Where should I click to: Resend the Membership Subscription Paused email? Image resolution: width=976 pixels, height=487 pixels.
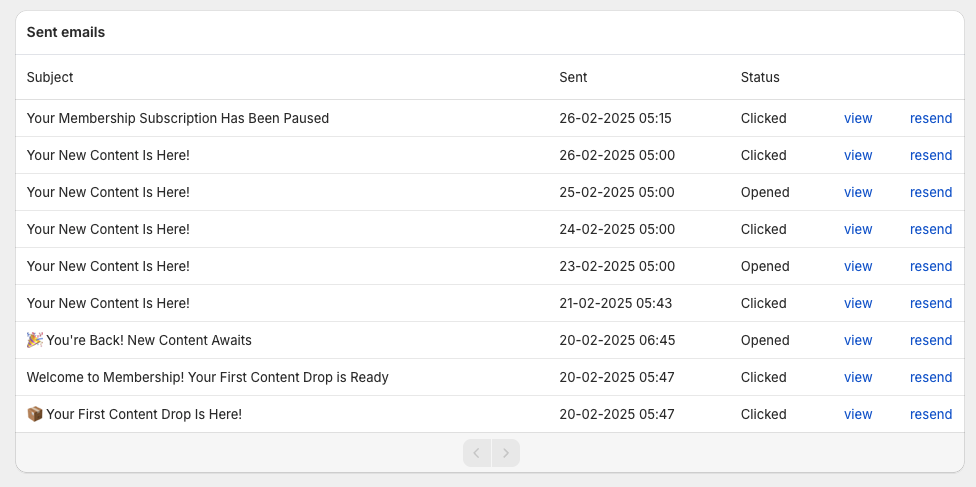click(930, 118)
